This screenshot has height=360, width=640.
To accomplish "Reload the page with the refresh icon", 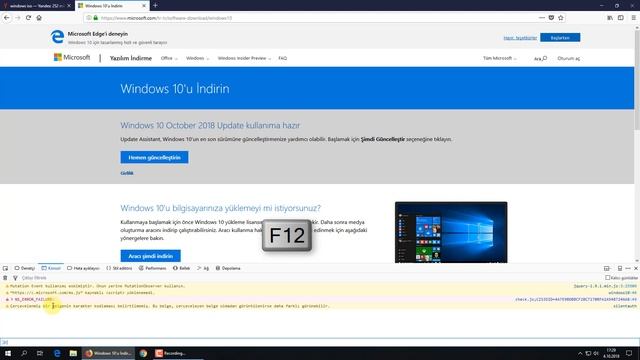I will 28,18.
